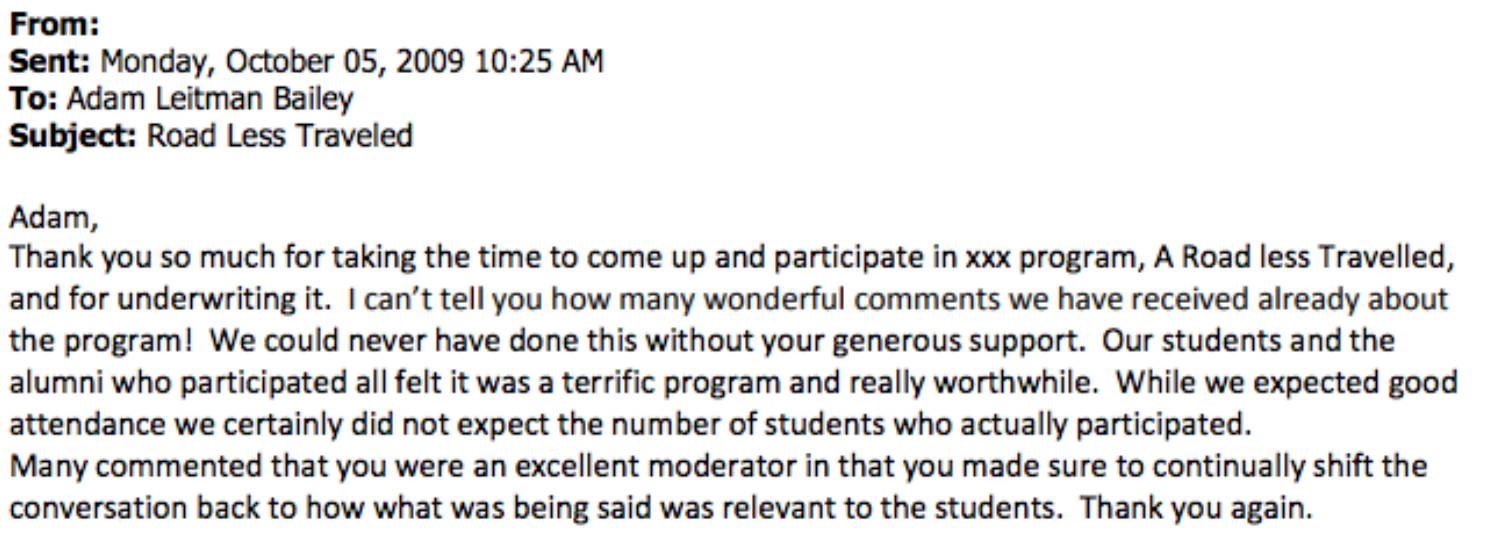Click the date 'Monday, October 05, 2009'
1512x549 pixels.
[x=283, y=63]
